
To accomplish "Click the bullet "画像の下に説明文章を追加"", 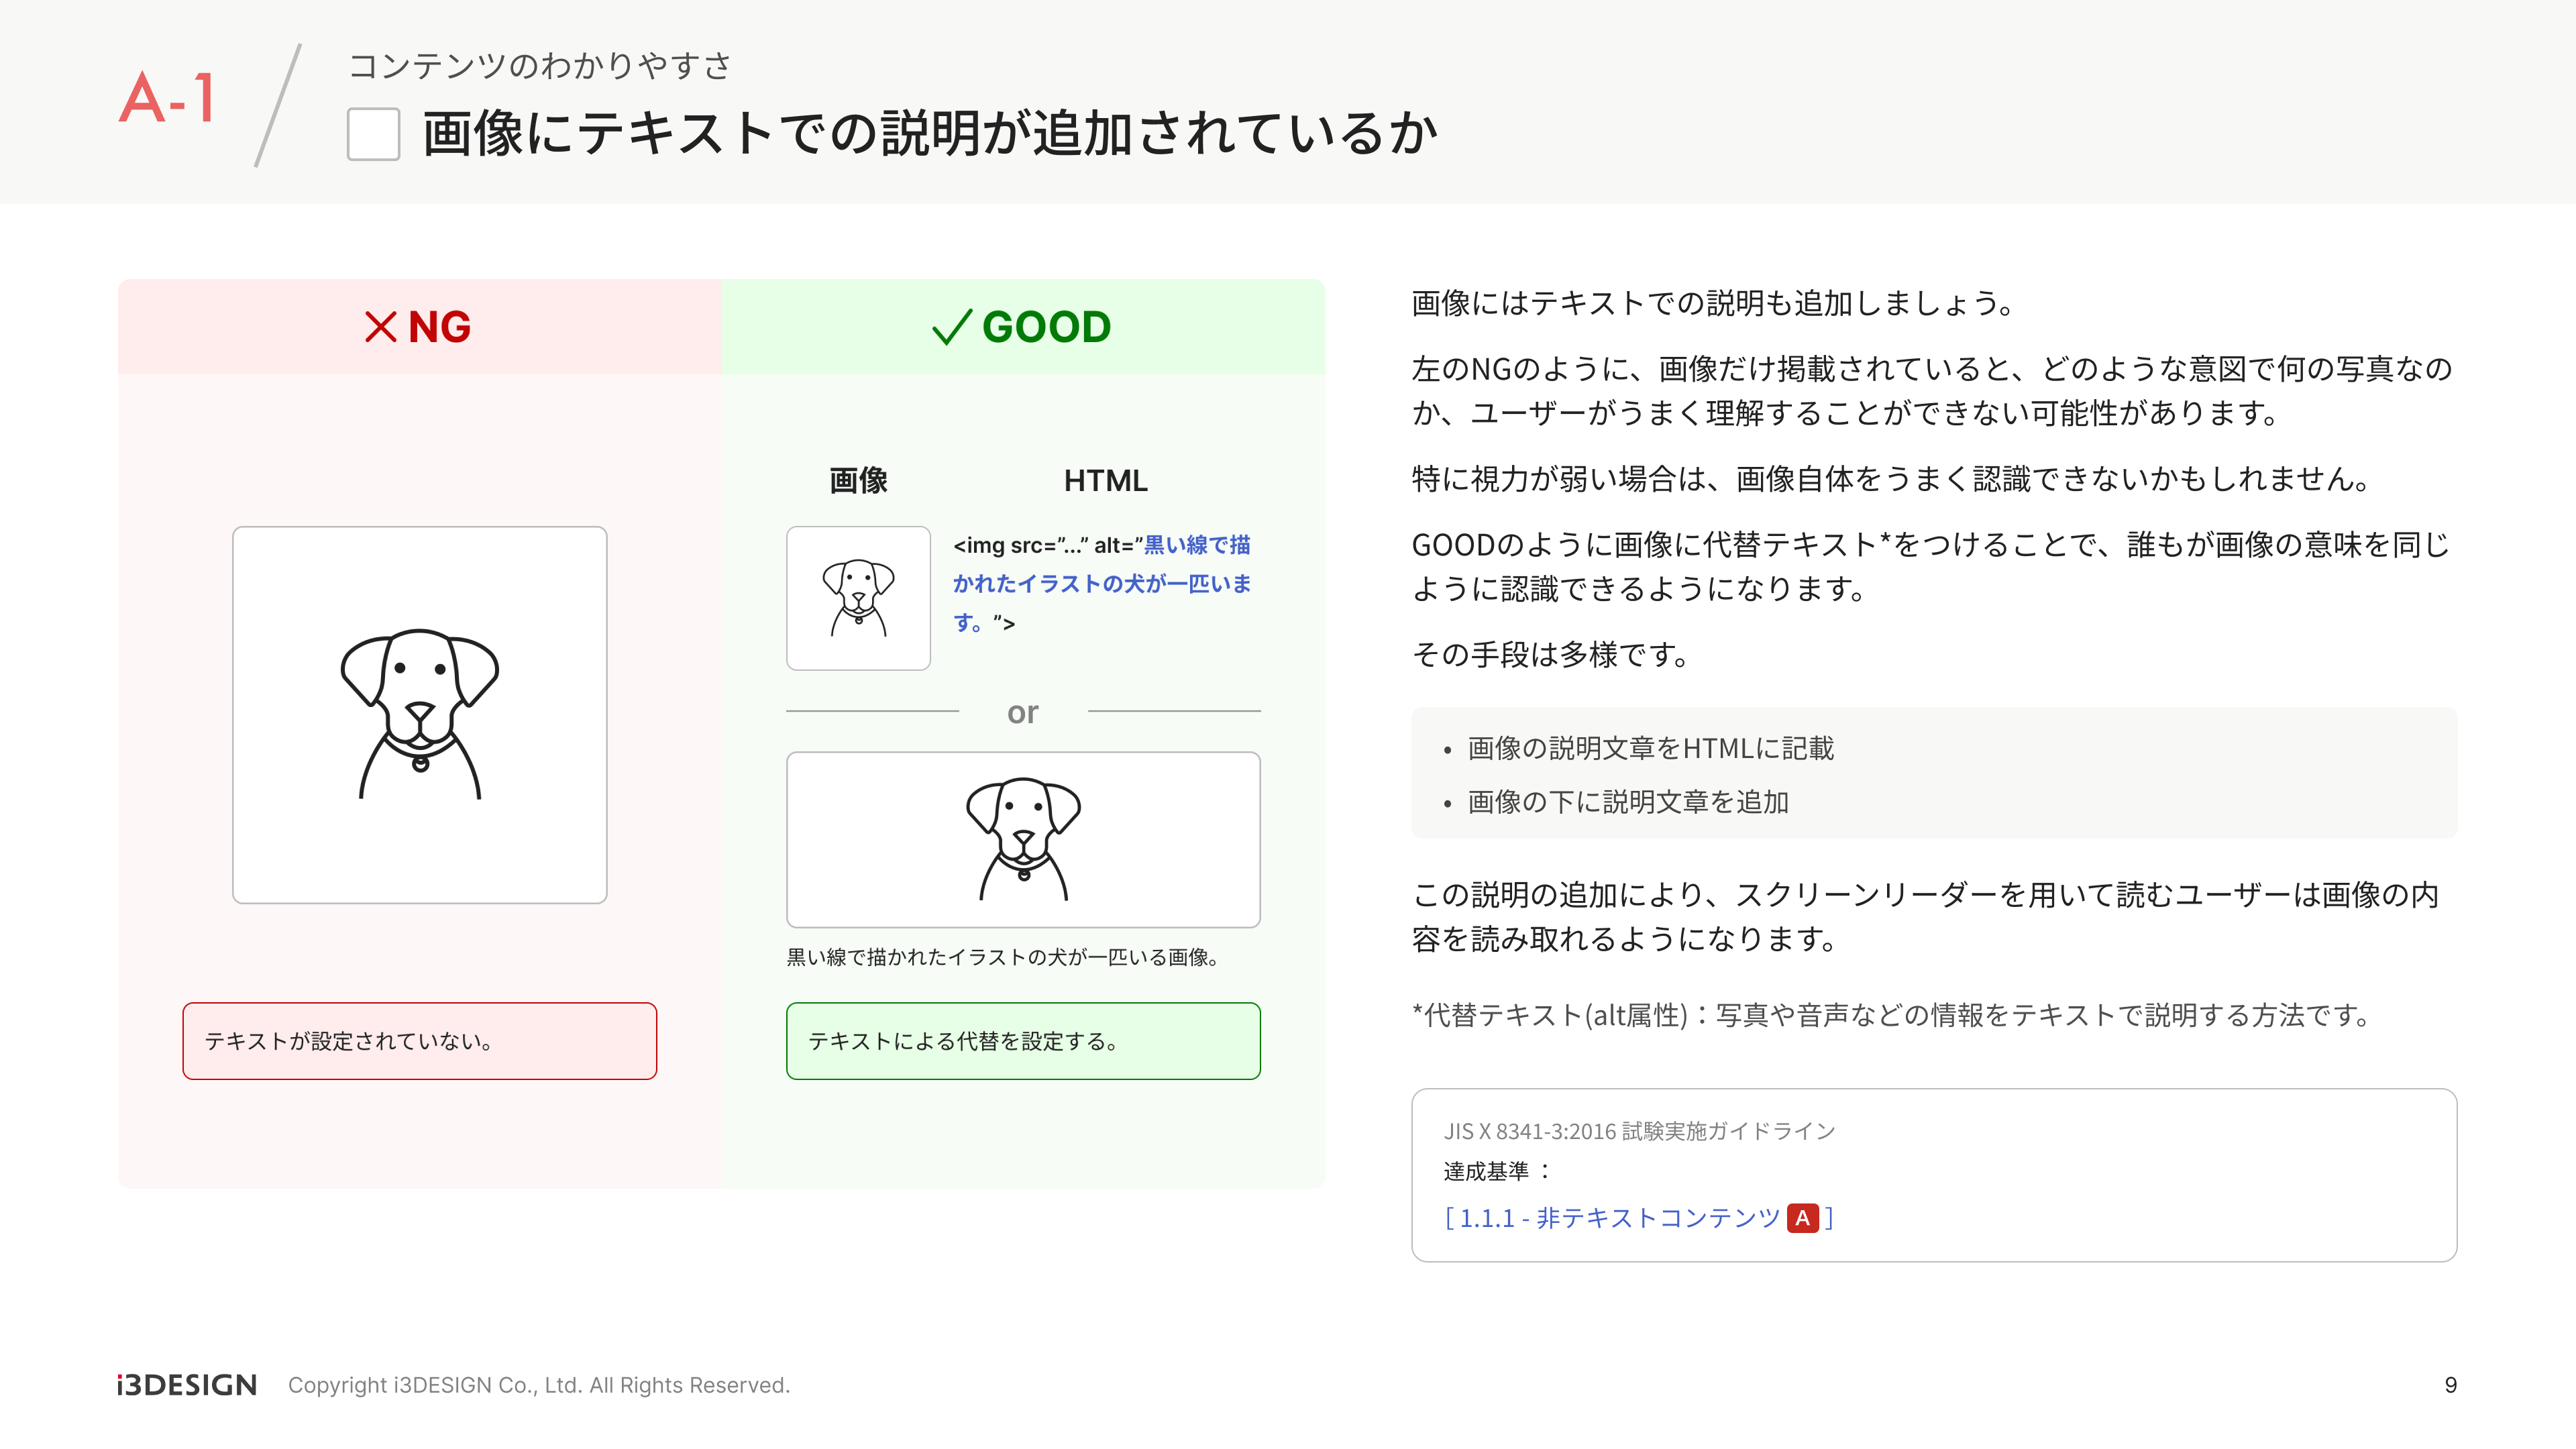I will point(1627,802).
